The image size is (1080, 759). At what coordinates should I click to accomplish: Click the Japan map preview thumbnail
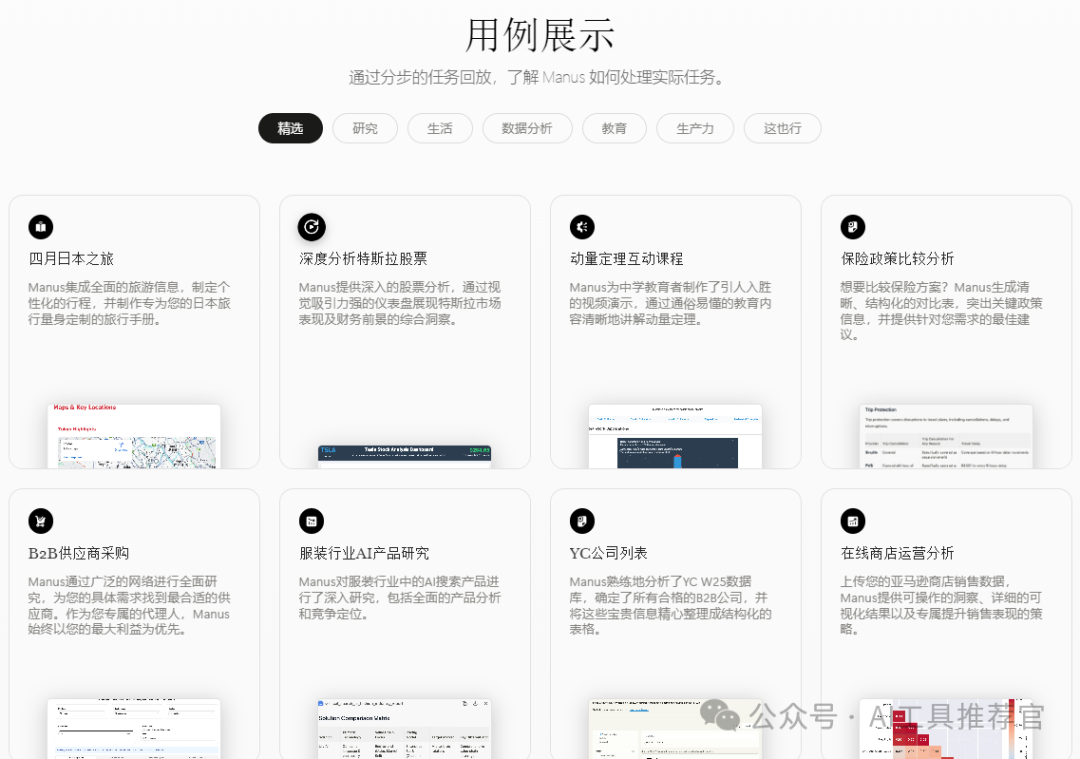(x=134, y=436)
